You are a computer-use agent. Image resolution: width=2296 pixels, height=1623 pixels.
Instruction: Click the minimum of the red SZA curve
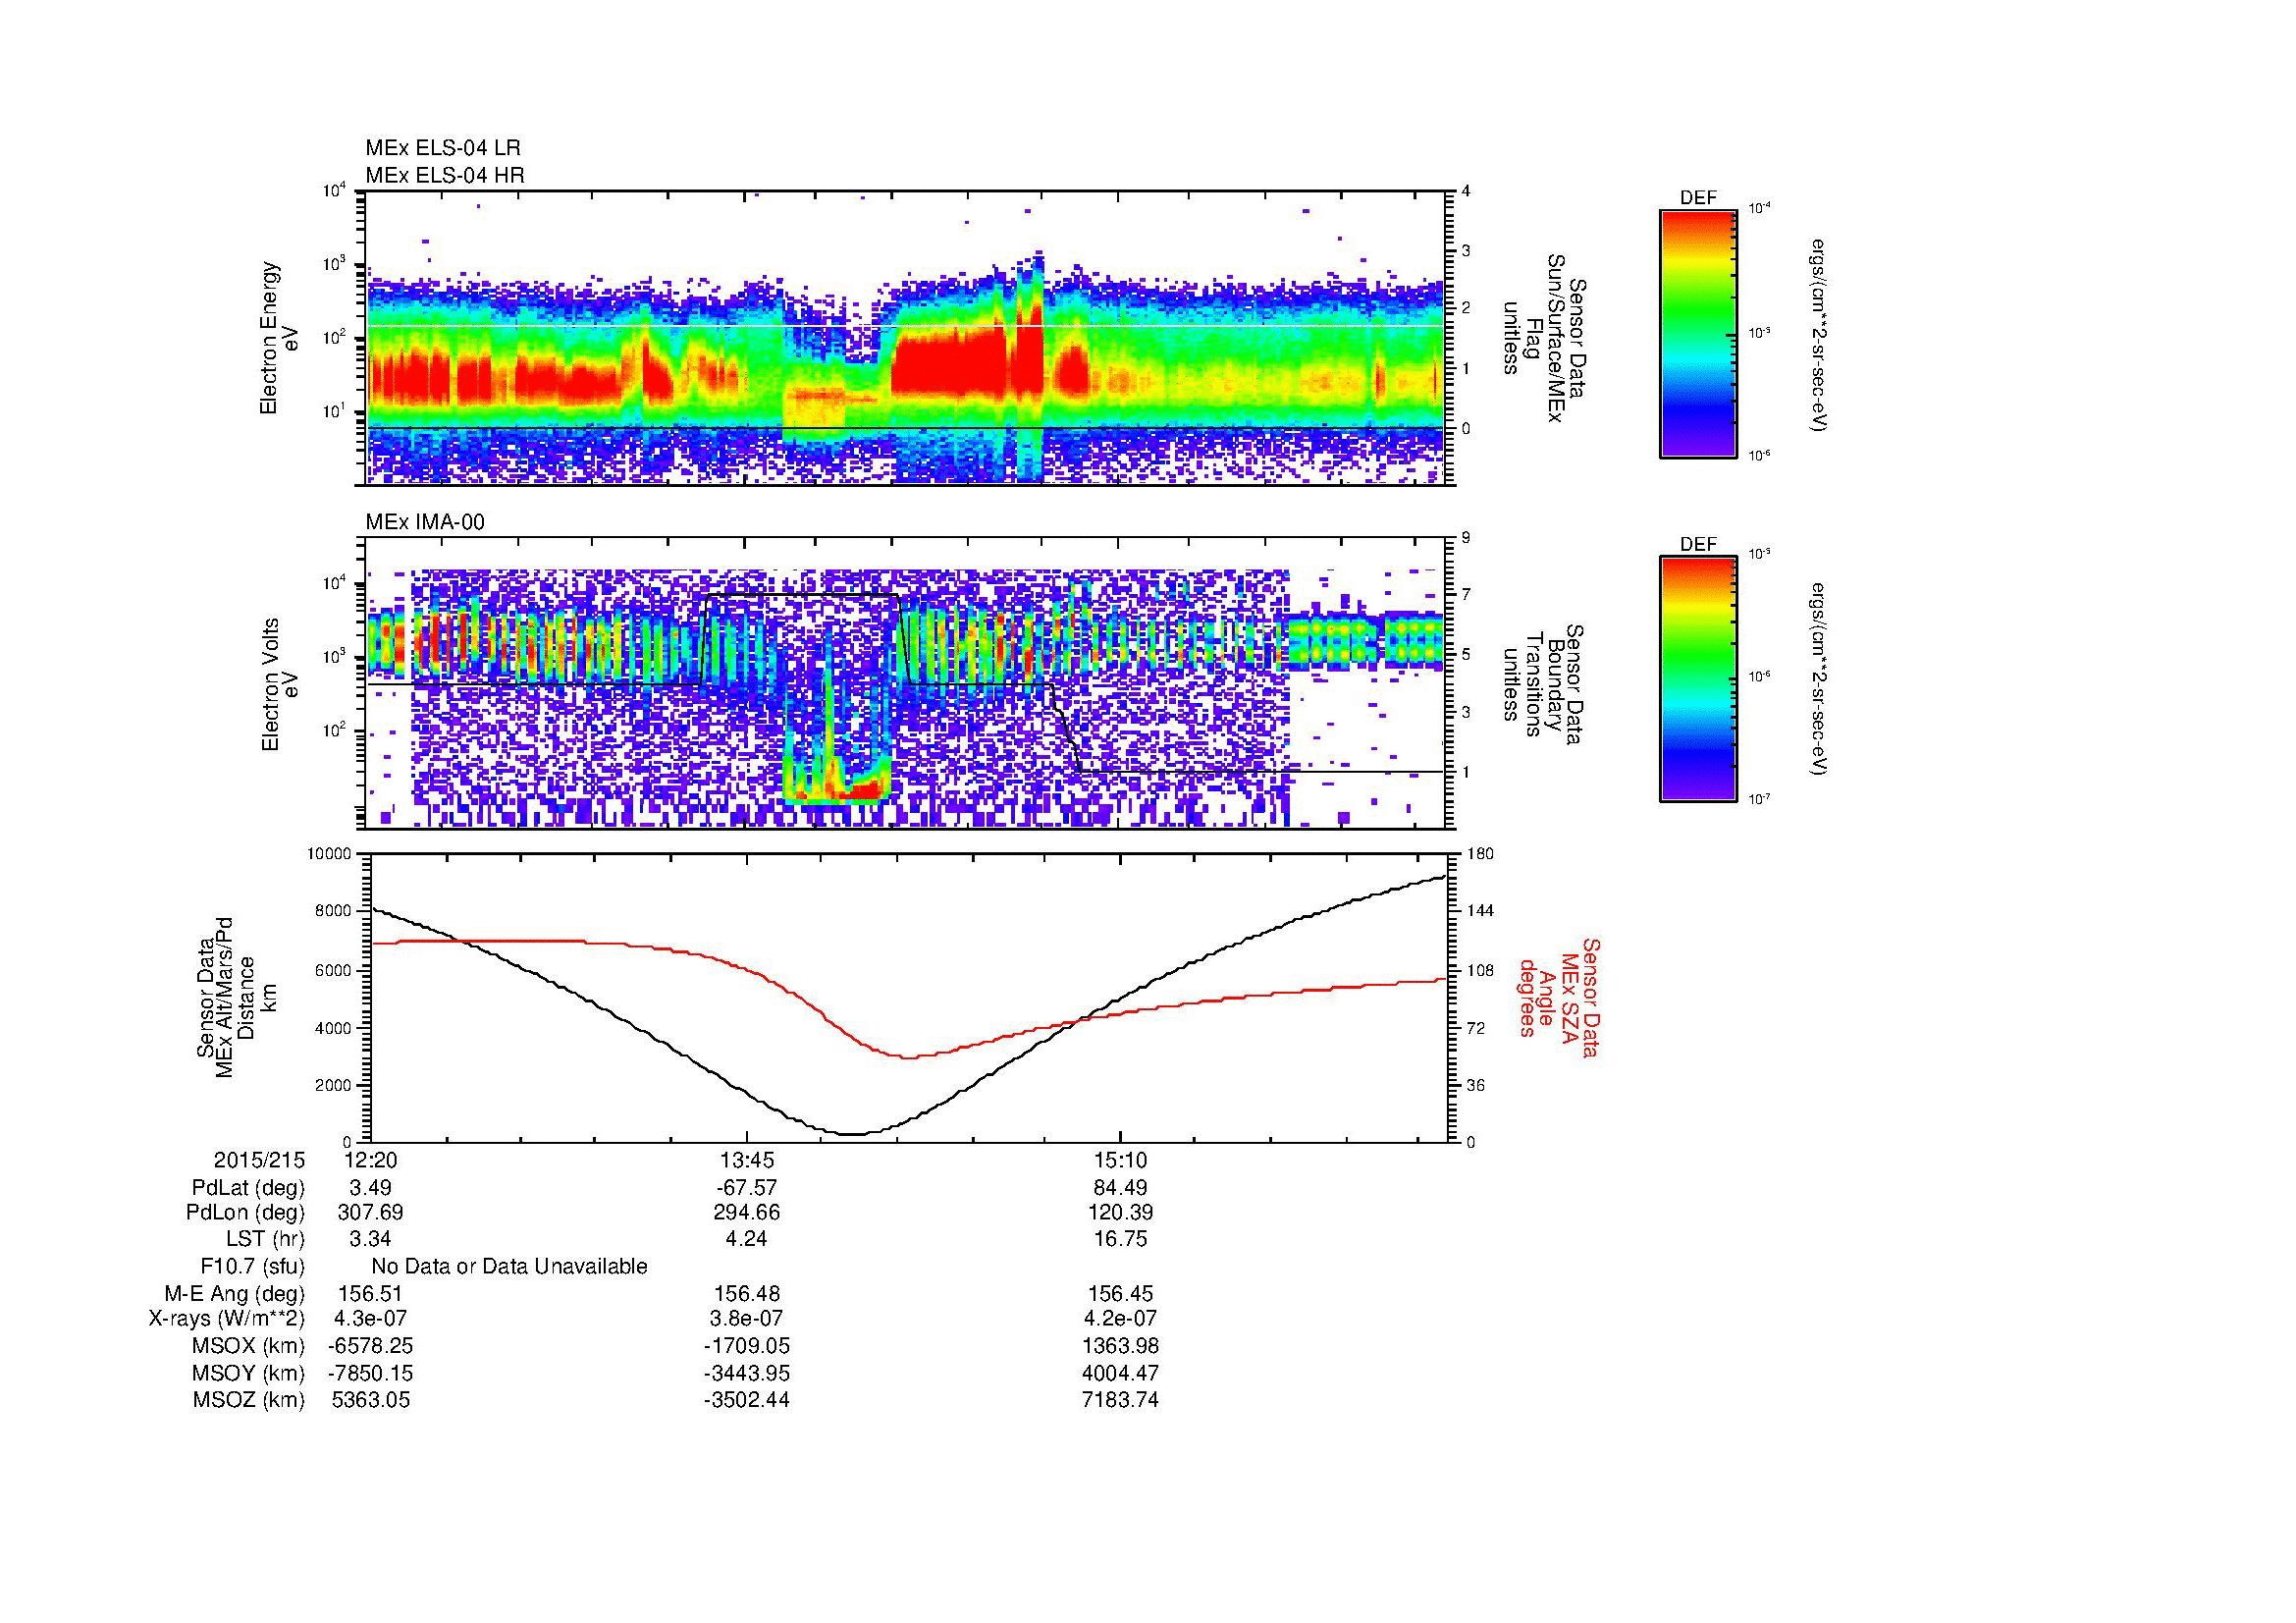click(908, 1056)
